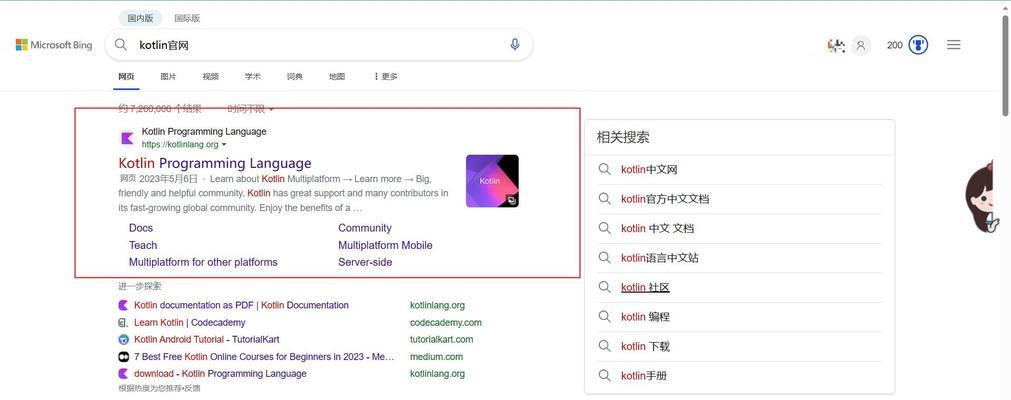Search related term kotlin官方中文文档
This screenshot has width=1011, height=400.
[x=665, y=199]
